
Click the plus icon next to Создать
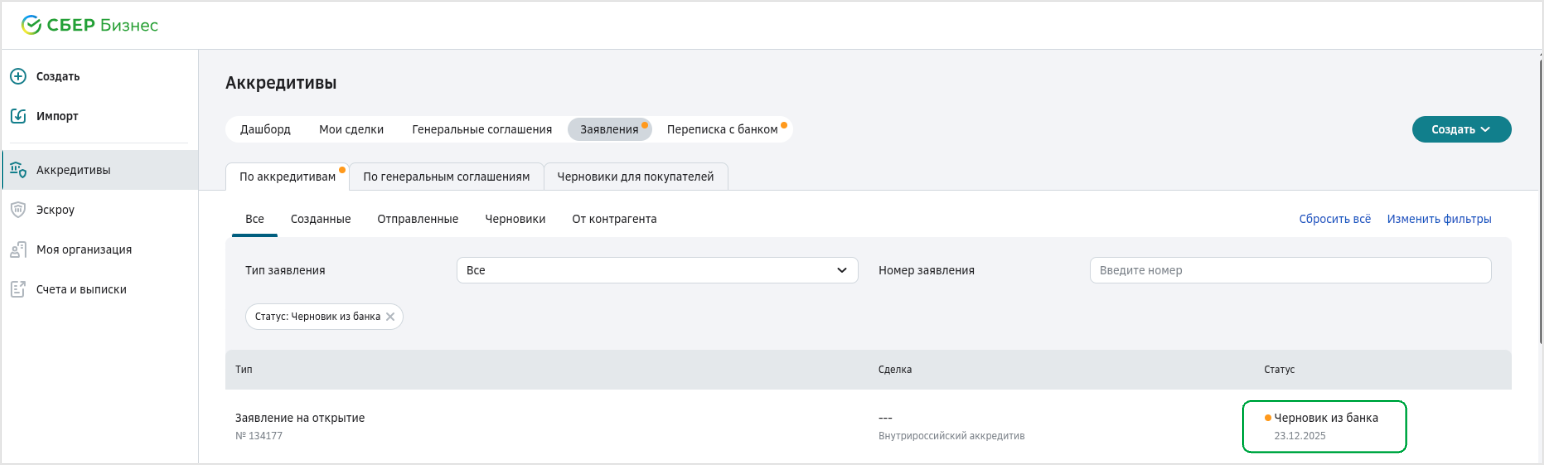point(18,76)
